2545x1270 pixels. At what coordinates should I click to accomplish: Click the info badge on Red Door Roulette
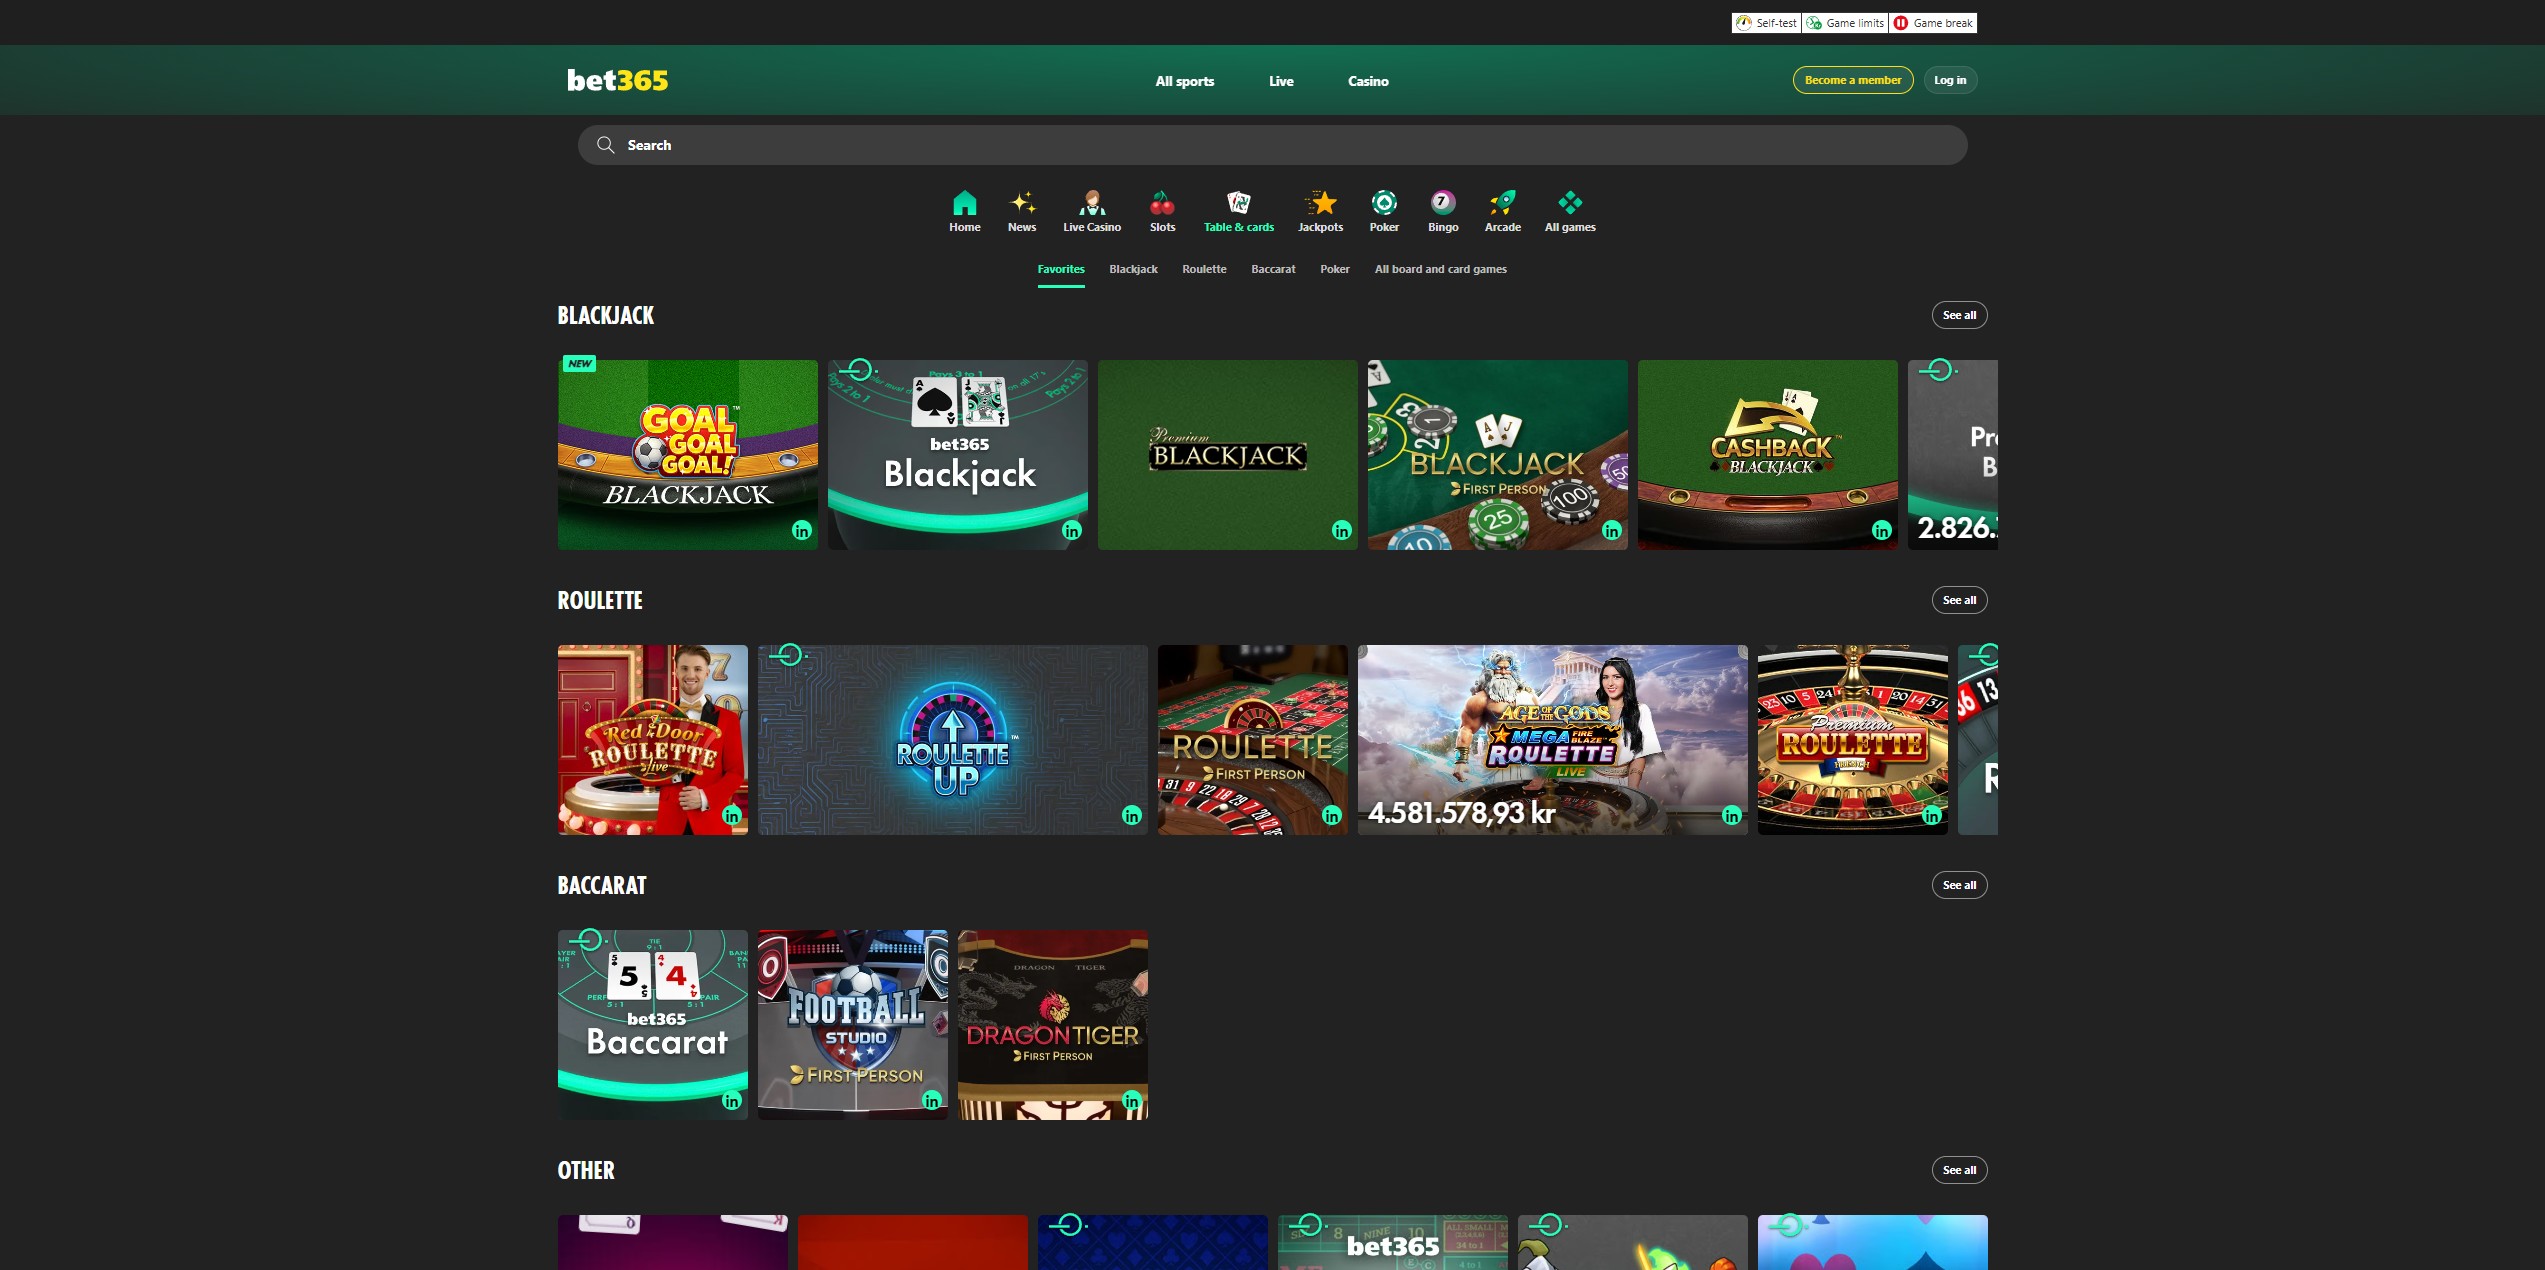[x=732, y=816]
